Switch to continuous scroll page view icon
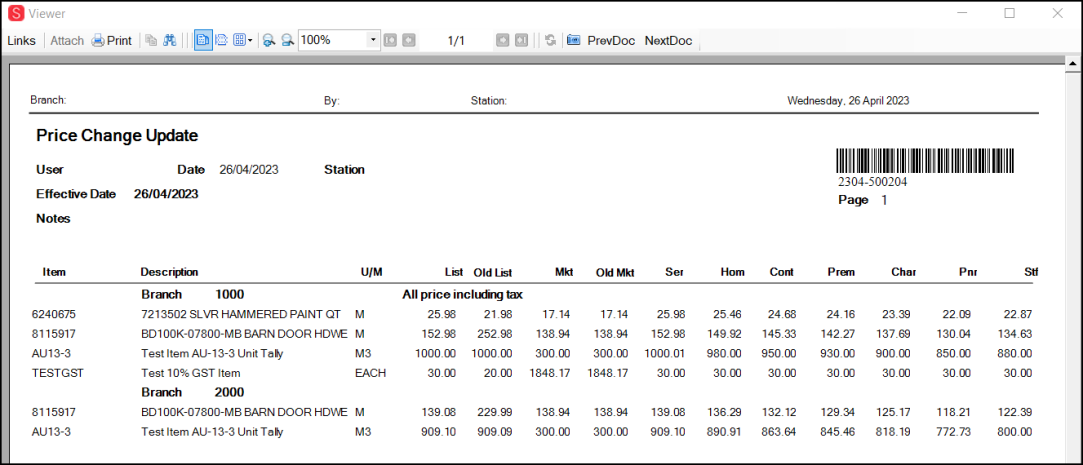The image size is (1083, 465). (x=222, y=41)
